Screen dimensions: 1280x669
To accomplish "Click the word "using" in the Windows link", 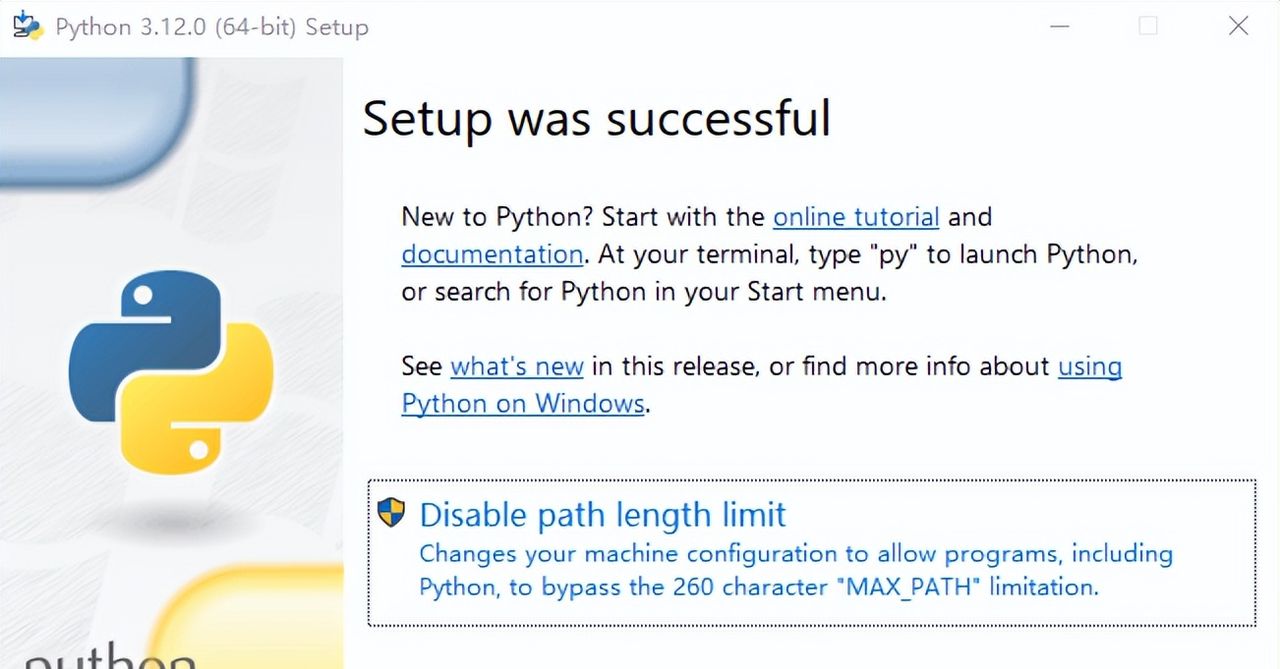I will [x=1090, y=366].
